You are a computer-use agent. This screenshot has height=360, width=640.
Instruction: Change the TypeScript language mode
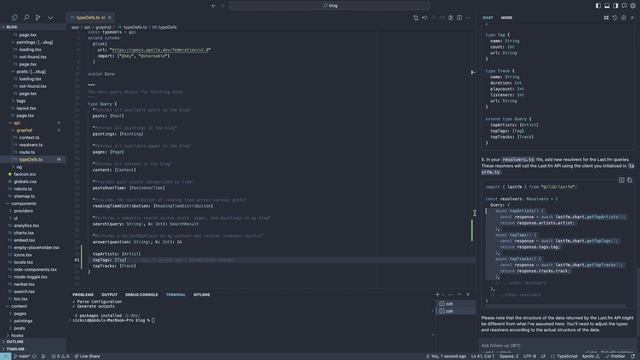tap(567, 356)
